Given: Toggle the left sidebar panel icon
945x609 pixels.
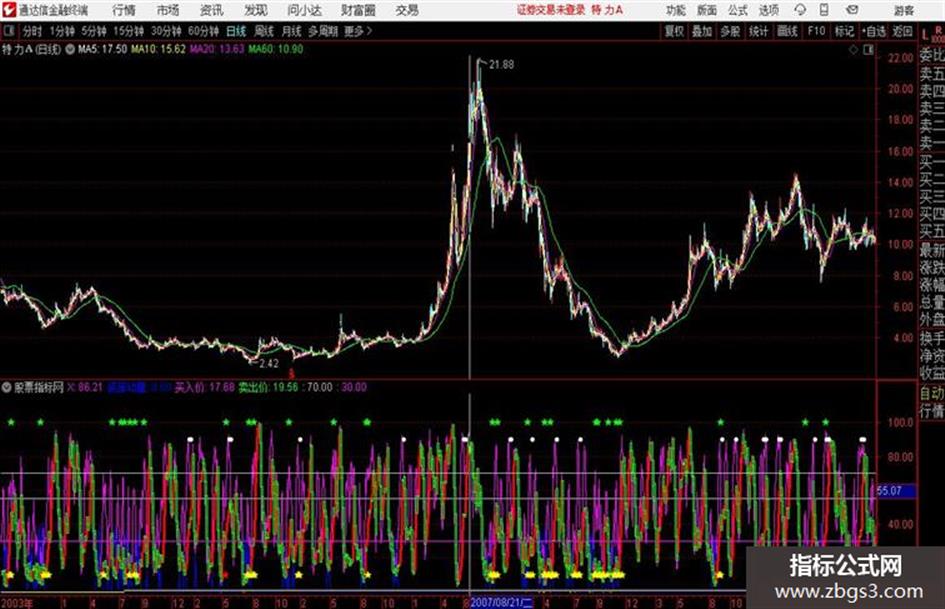Looking at the screenshot, I should coord(8,30).
